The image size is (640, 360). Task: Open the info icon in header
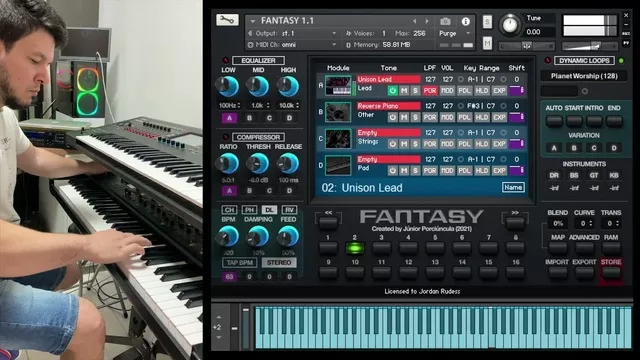pos(465,22)
